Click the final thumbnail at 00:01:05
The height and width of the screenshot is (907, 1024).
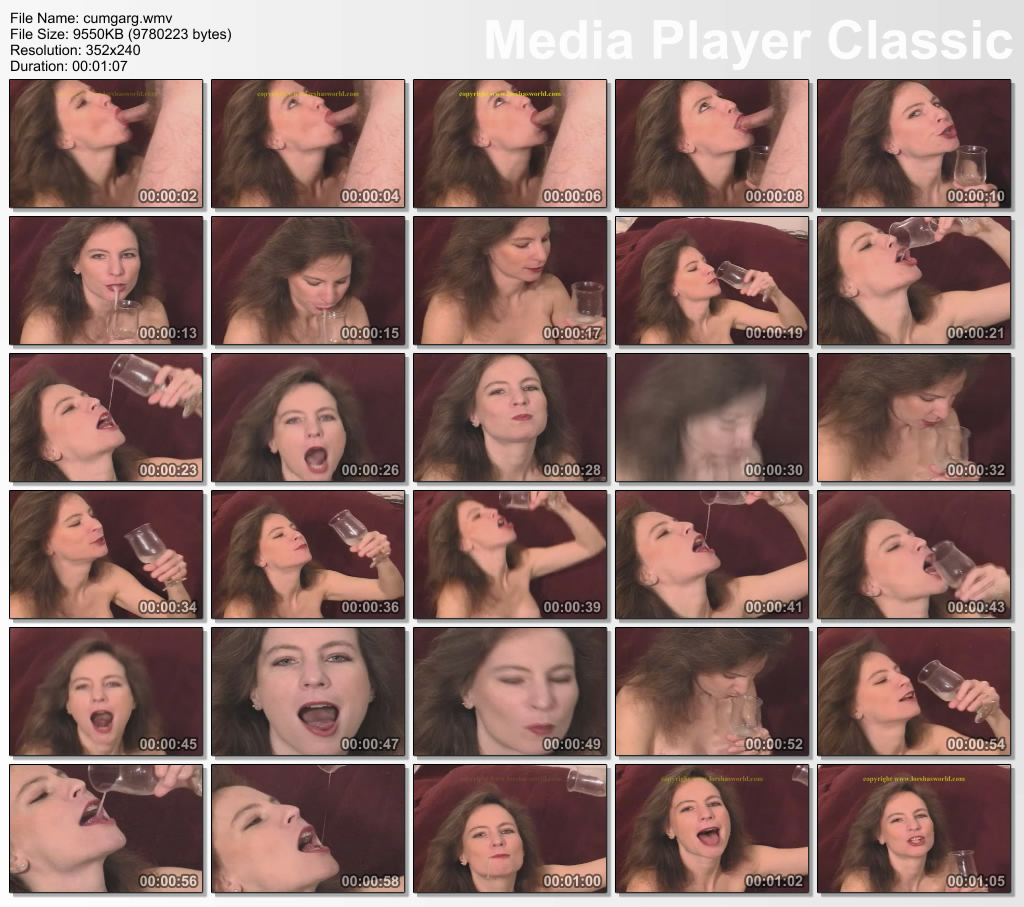click(x=914, y=829)
